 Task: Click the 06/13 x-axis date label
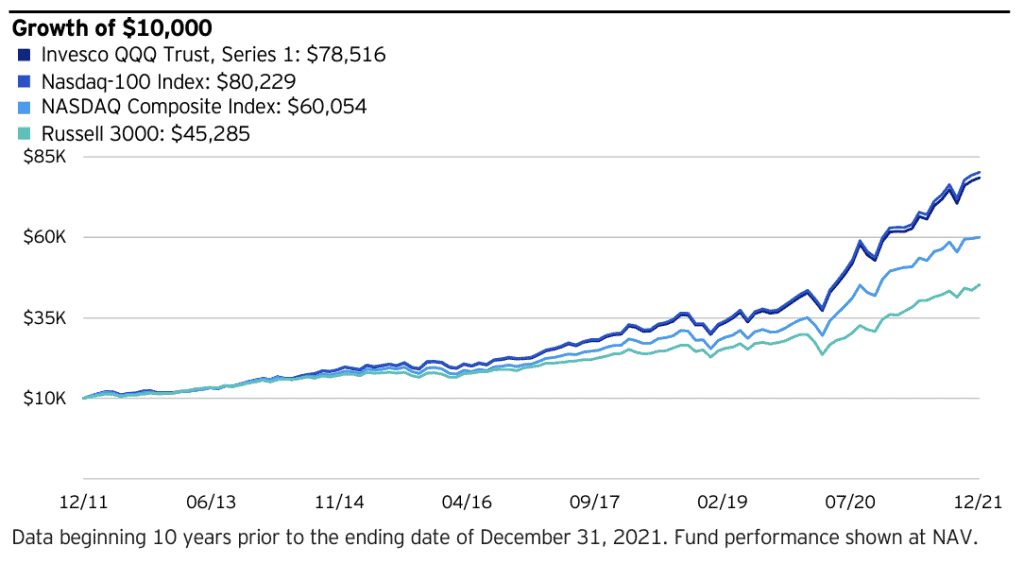tap(211, 502)
